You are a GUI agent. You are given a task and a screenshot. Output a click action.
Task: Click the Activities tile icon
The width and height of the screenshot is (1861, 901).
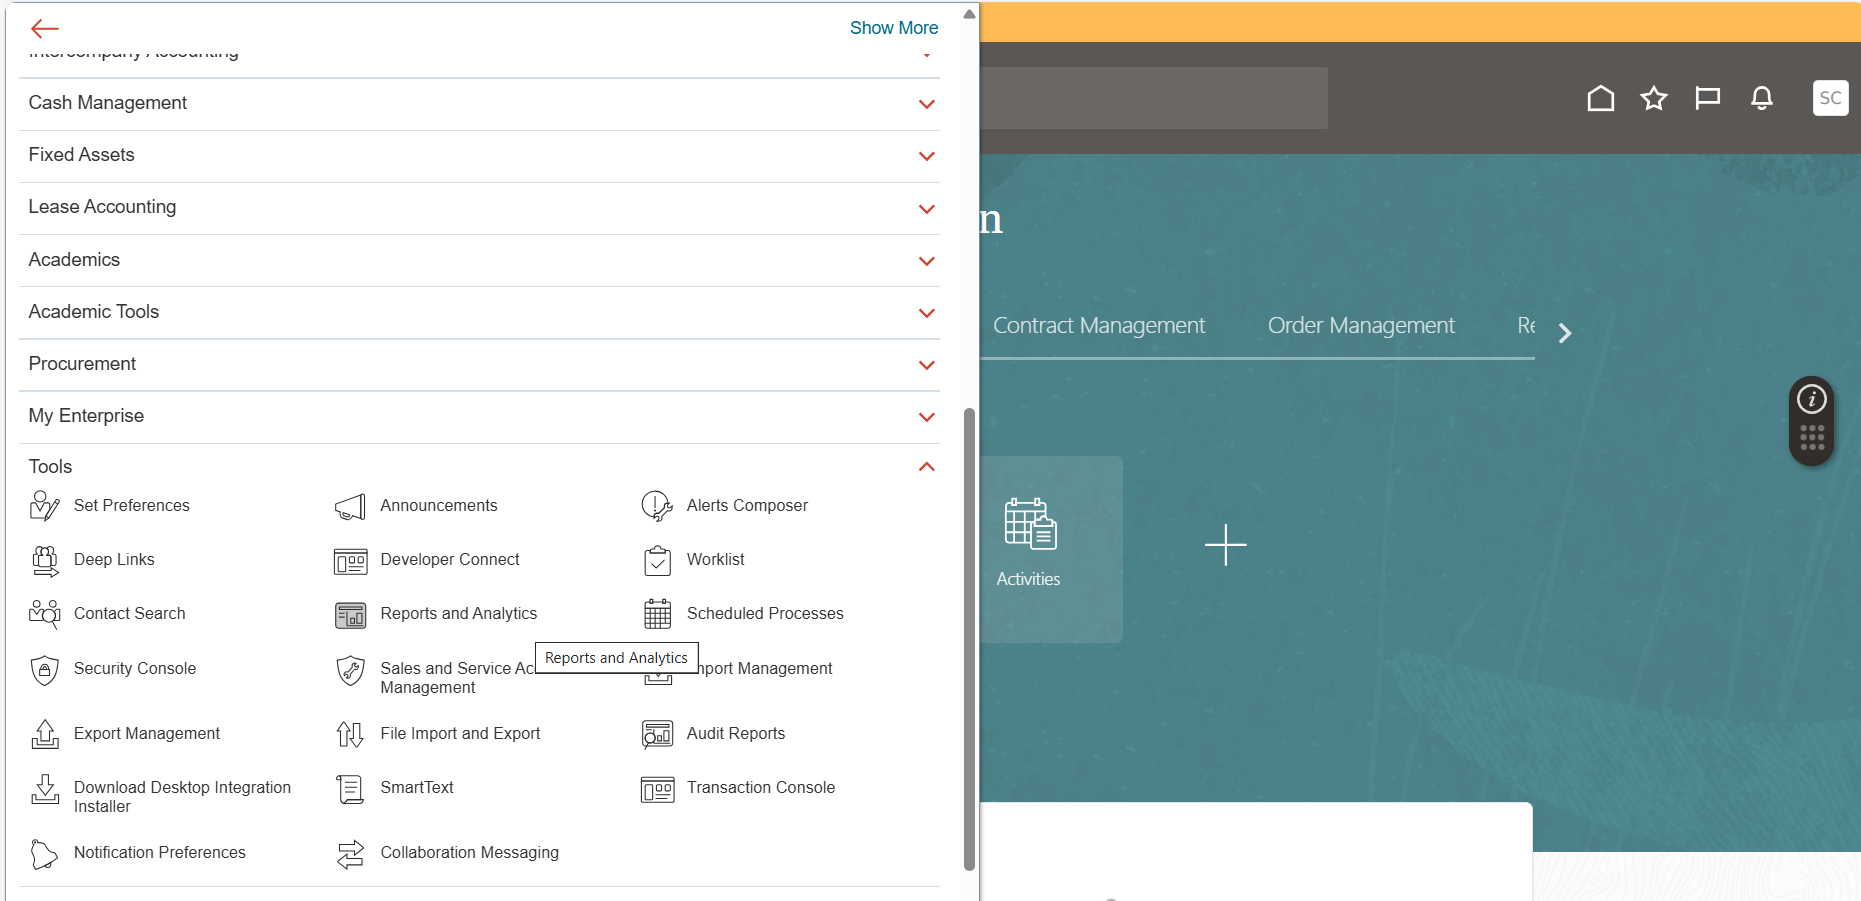(x=1030, y=524)
